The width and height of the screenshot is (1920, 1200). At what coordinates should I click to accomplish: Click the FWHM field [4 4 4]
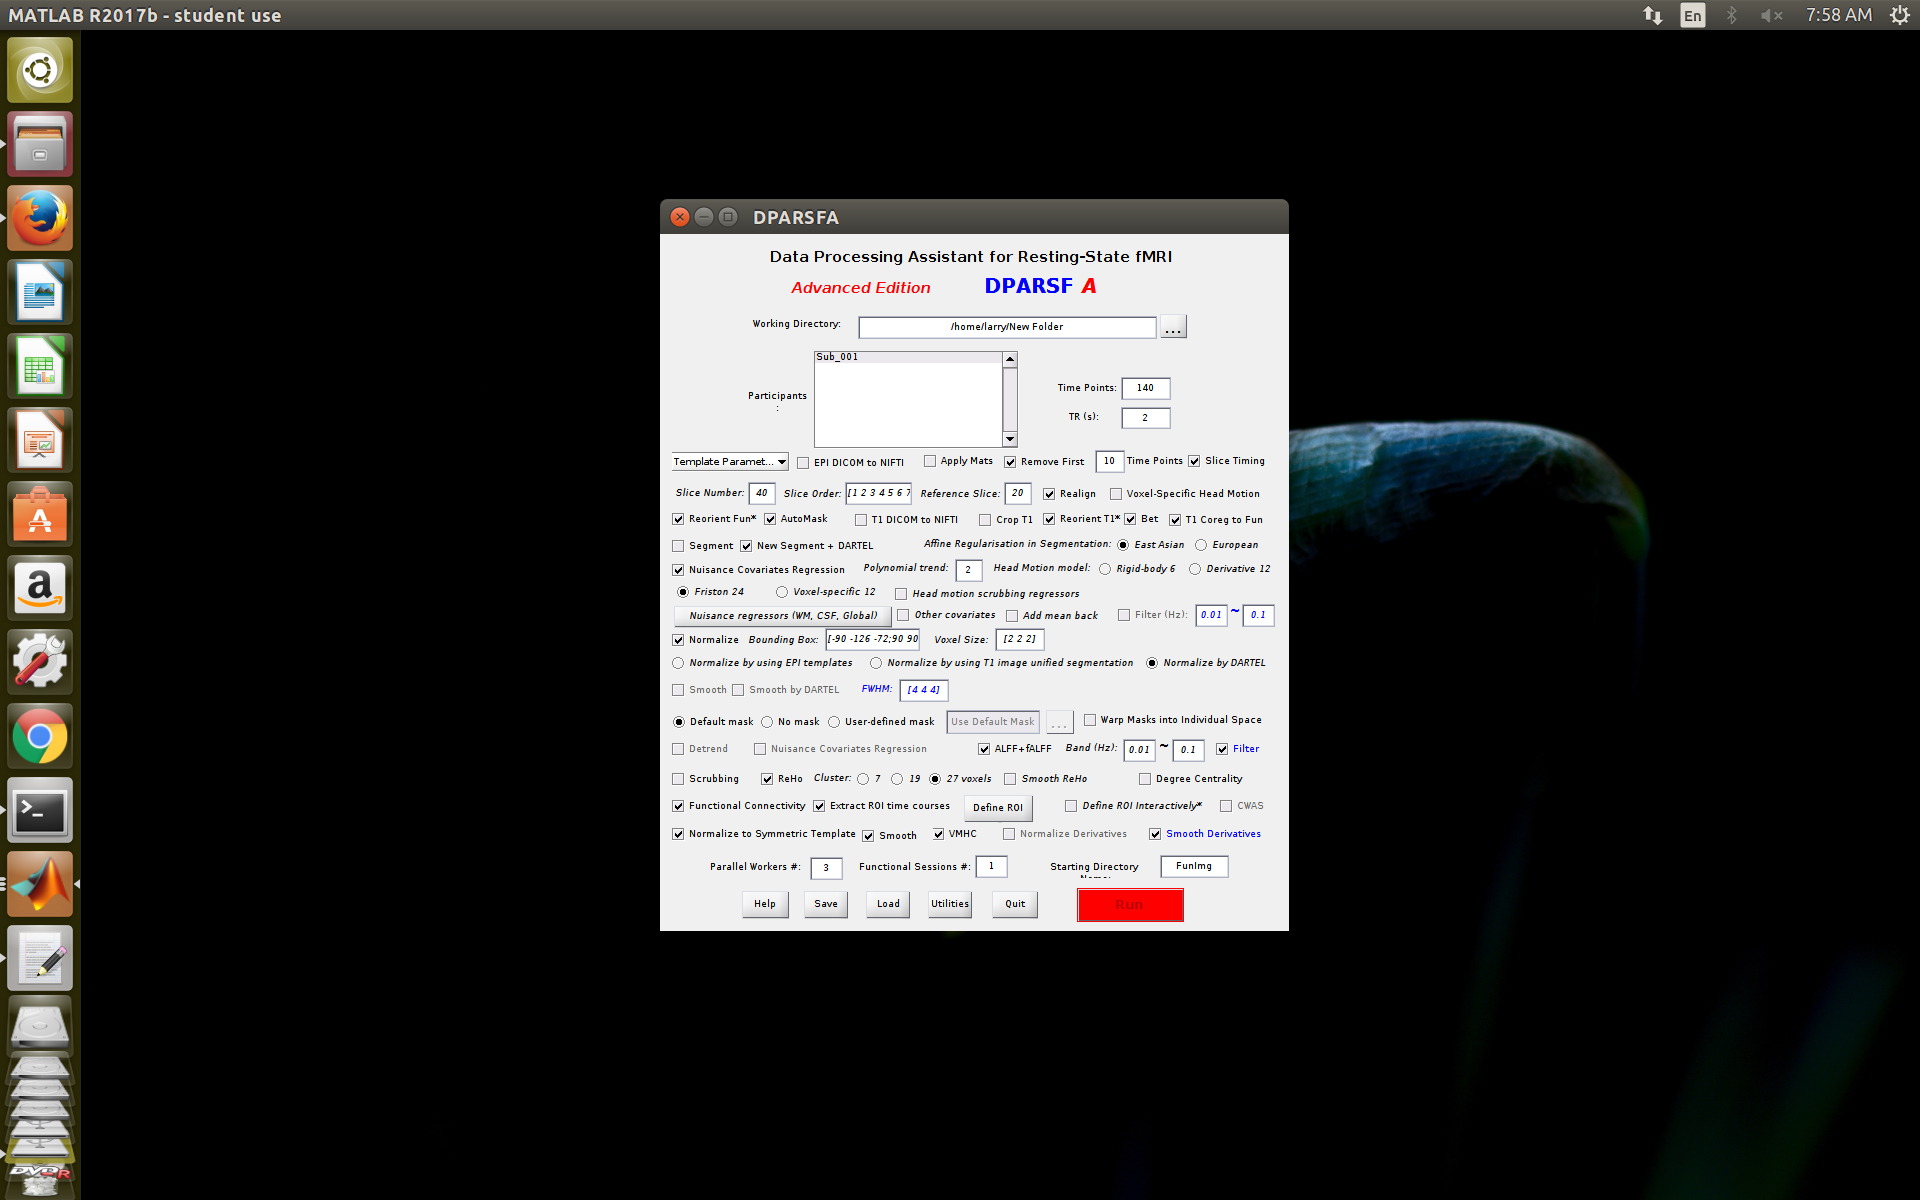click(x=923, y=690)
